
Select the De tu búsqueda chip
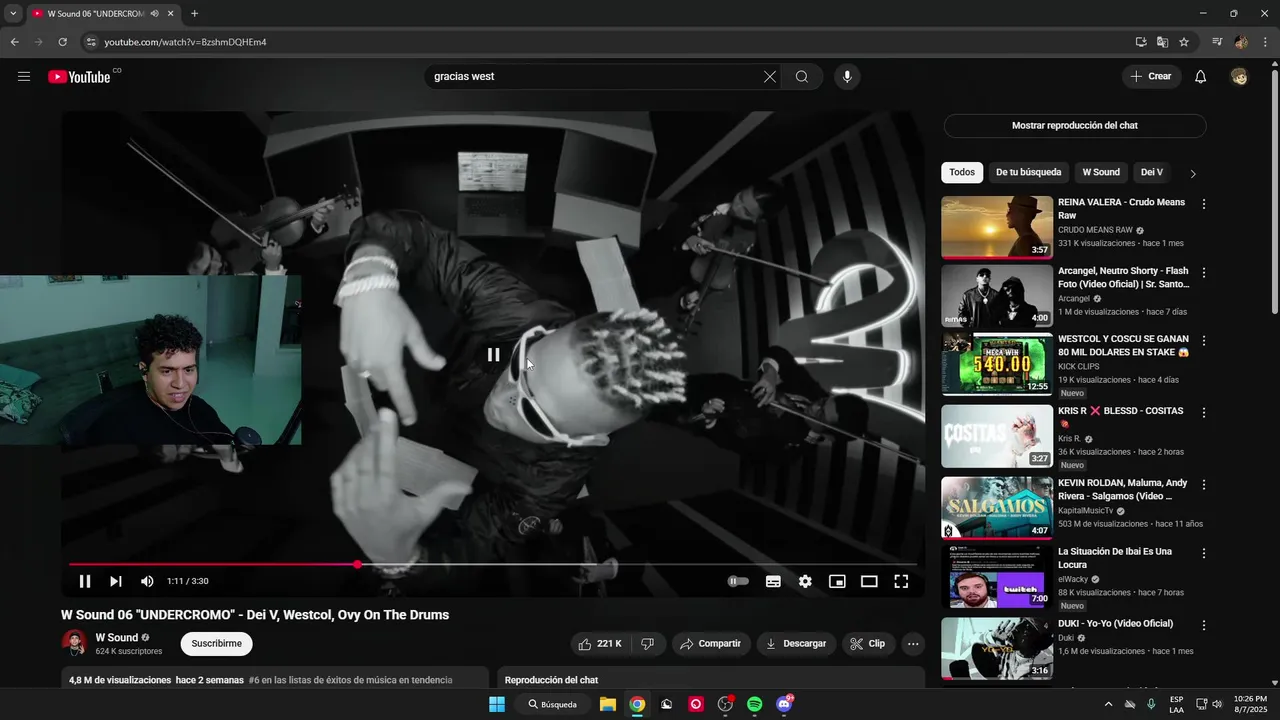pos(1028,173)
